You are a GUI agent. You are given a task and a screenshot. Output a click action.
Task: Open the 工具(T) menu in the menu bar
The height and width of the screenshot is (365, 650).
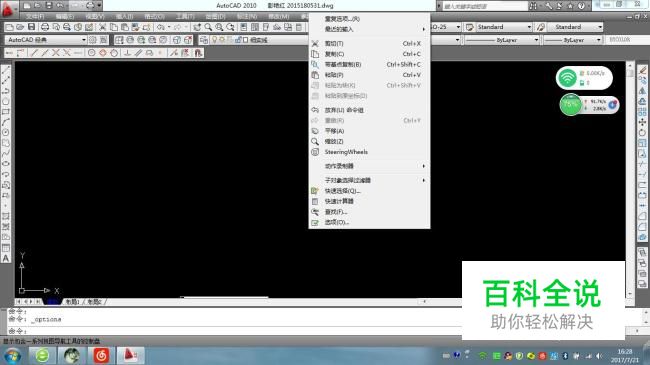click(185, 16)
